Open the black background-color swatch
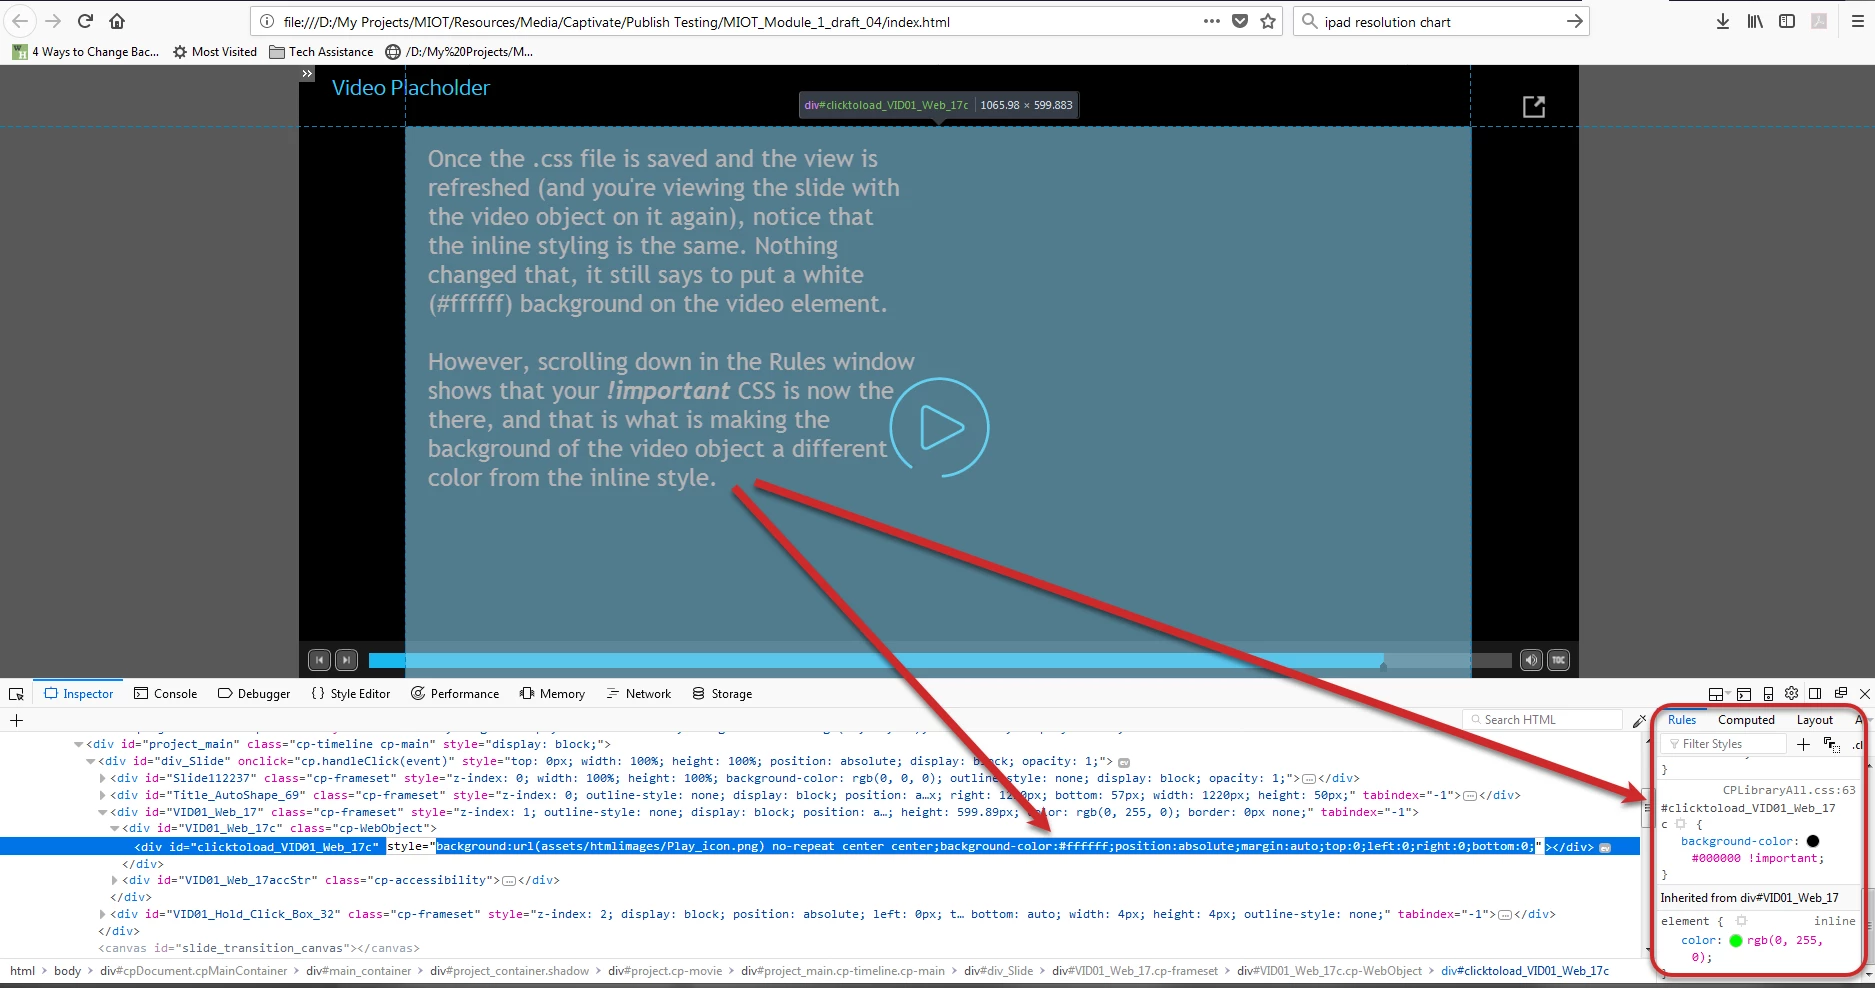Screen dimensions: 1875x988 pyautogui.click(x=1813, y=841)
